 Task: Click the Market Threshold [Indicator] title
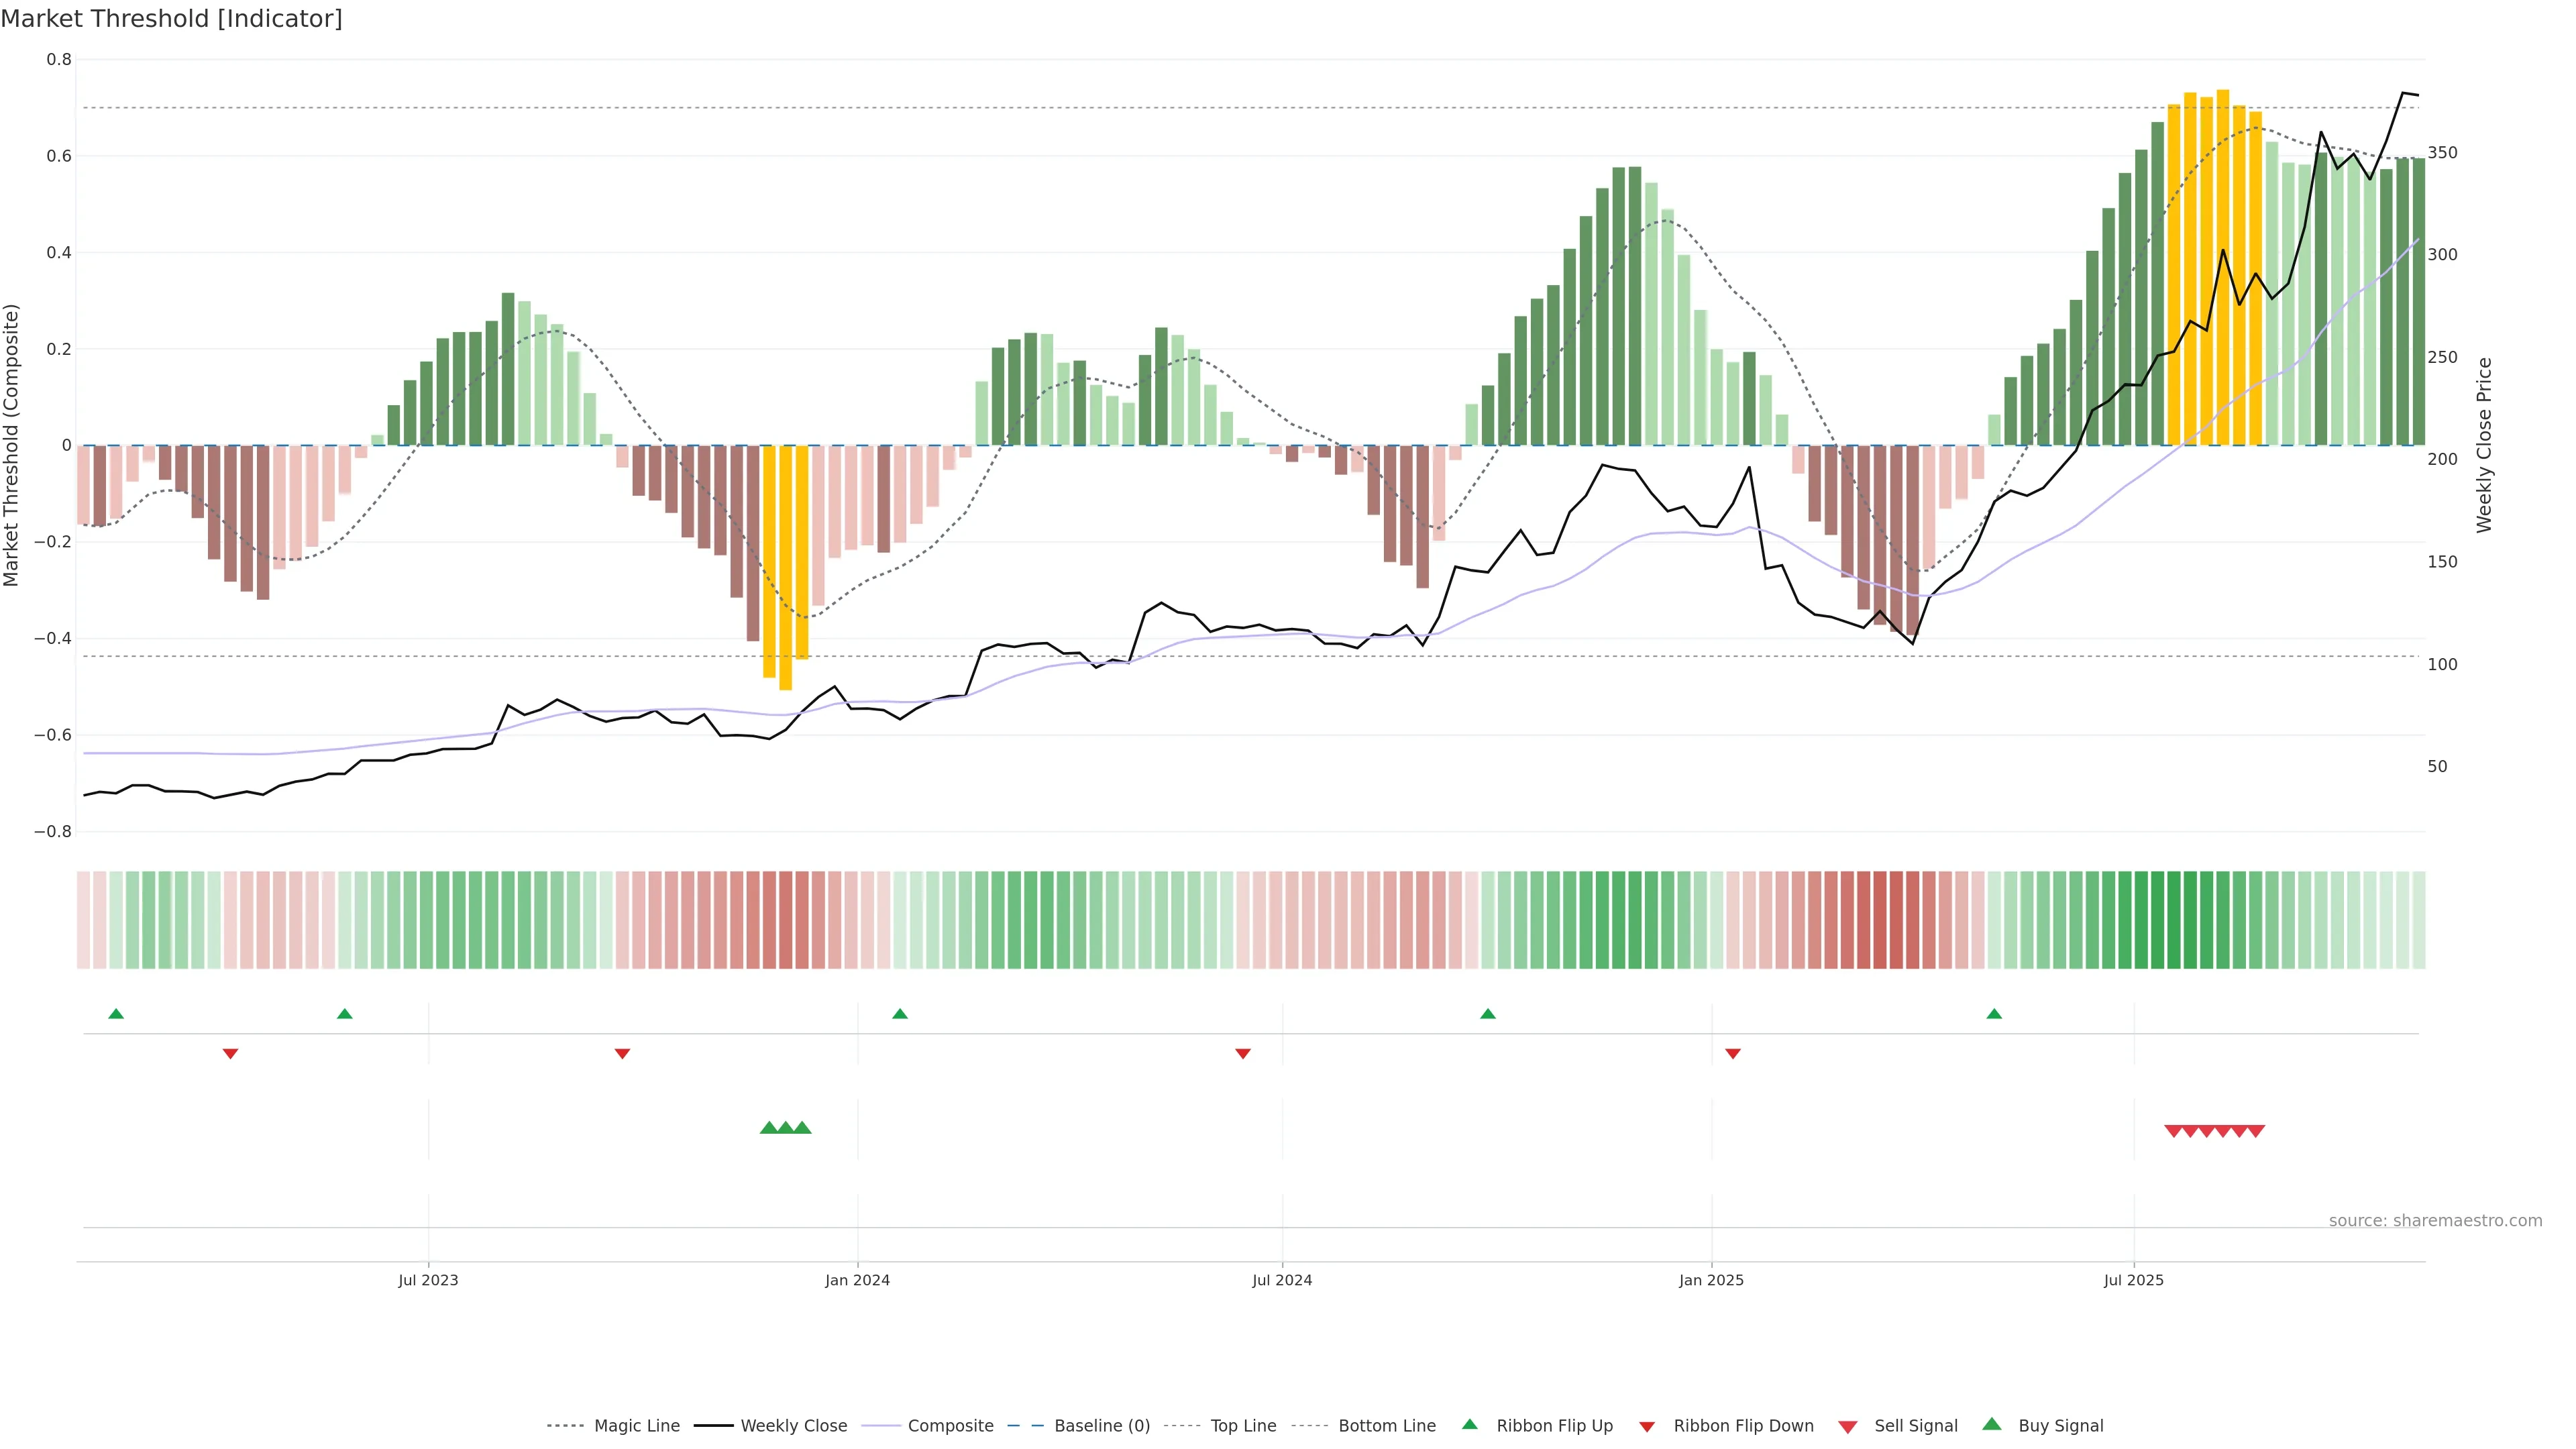pos(171,19)
